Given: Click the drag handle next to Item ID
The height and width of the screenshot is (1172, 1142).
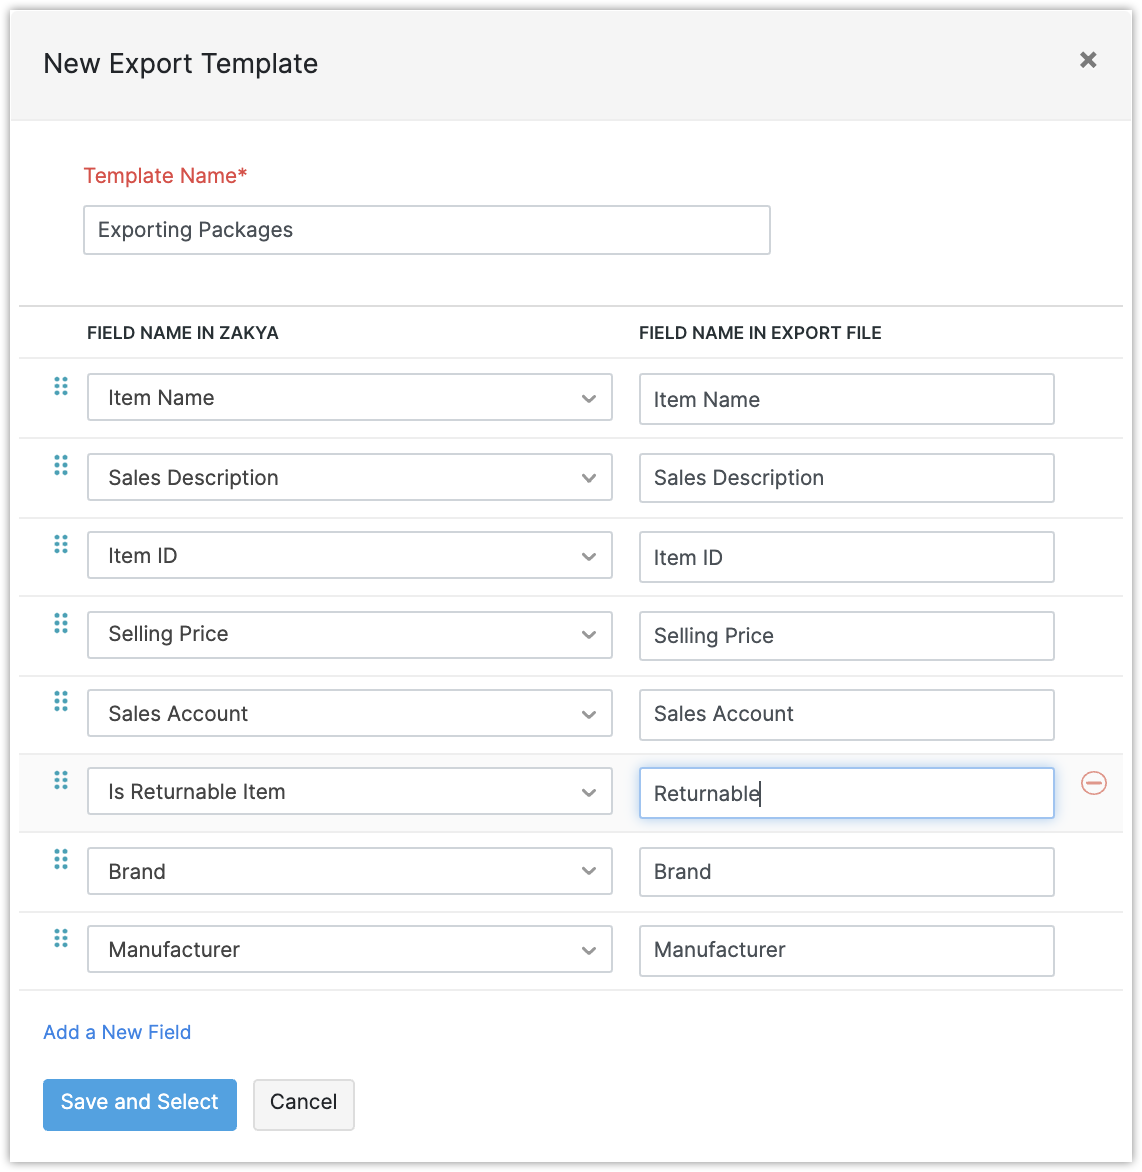Looking at the screenshot, I should (x=61, y=544).
